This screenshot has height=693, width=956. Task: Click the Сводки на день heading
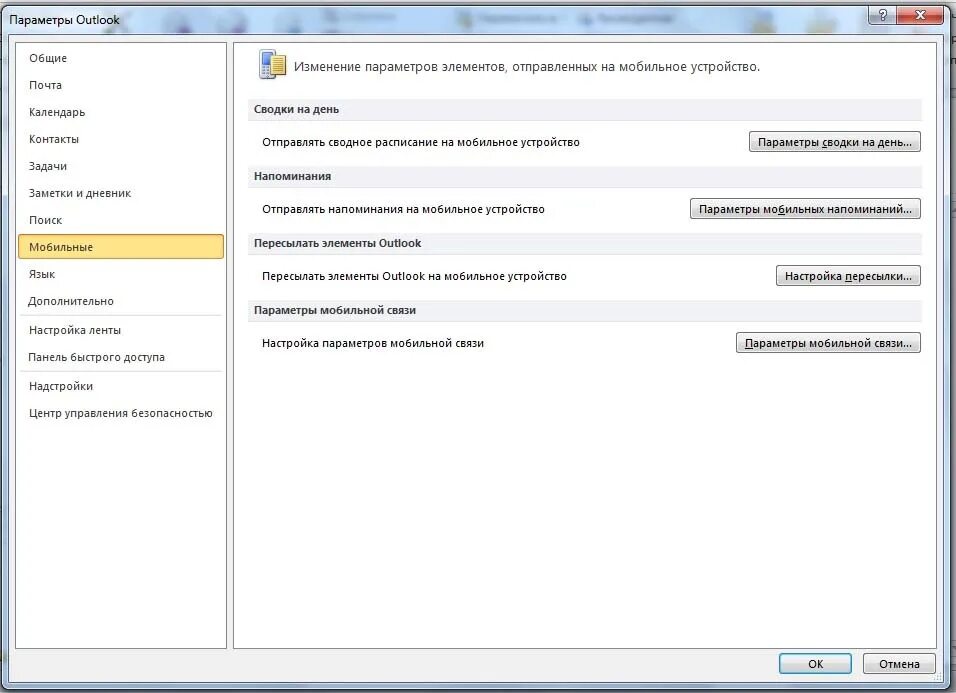296,110
